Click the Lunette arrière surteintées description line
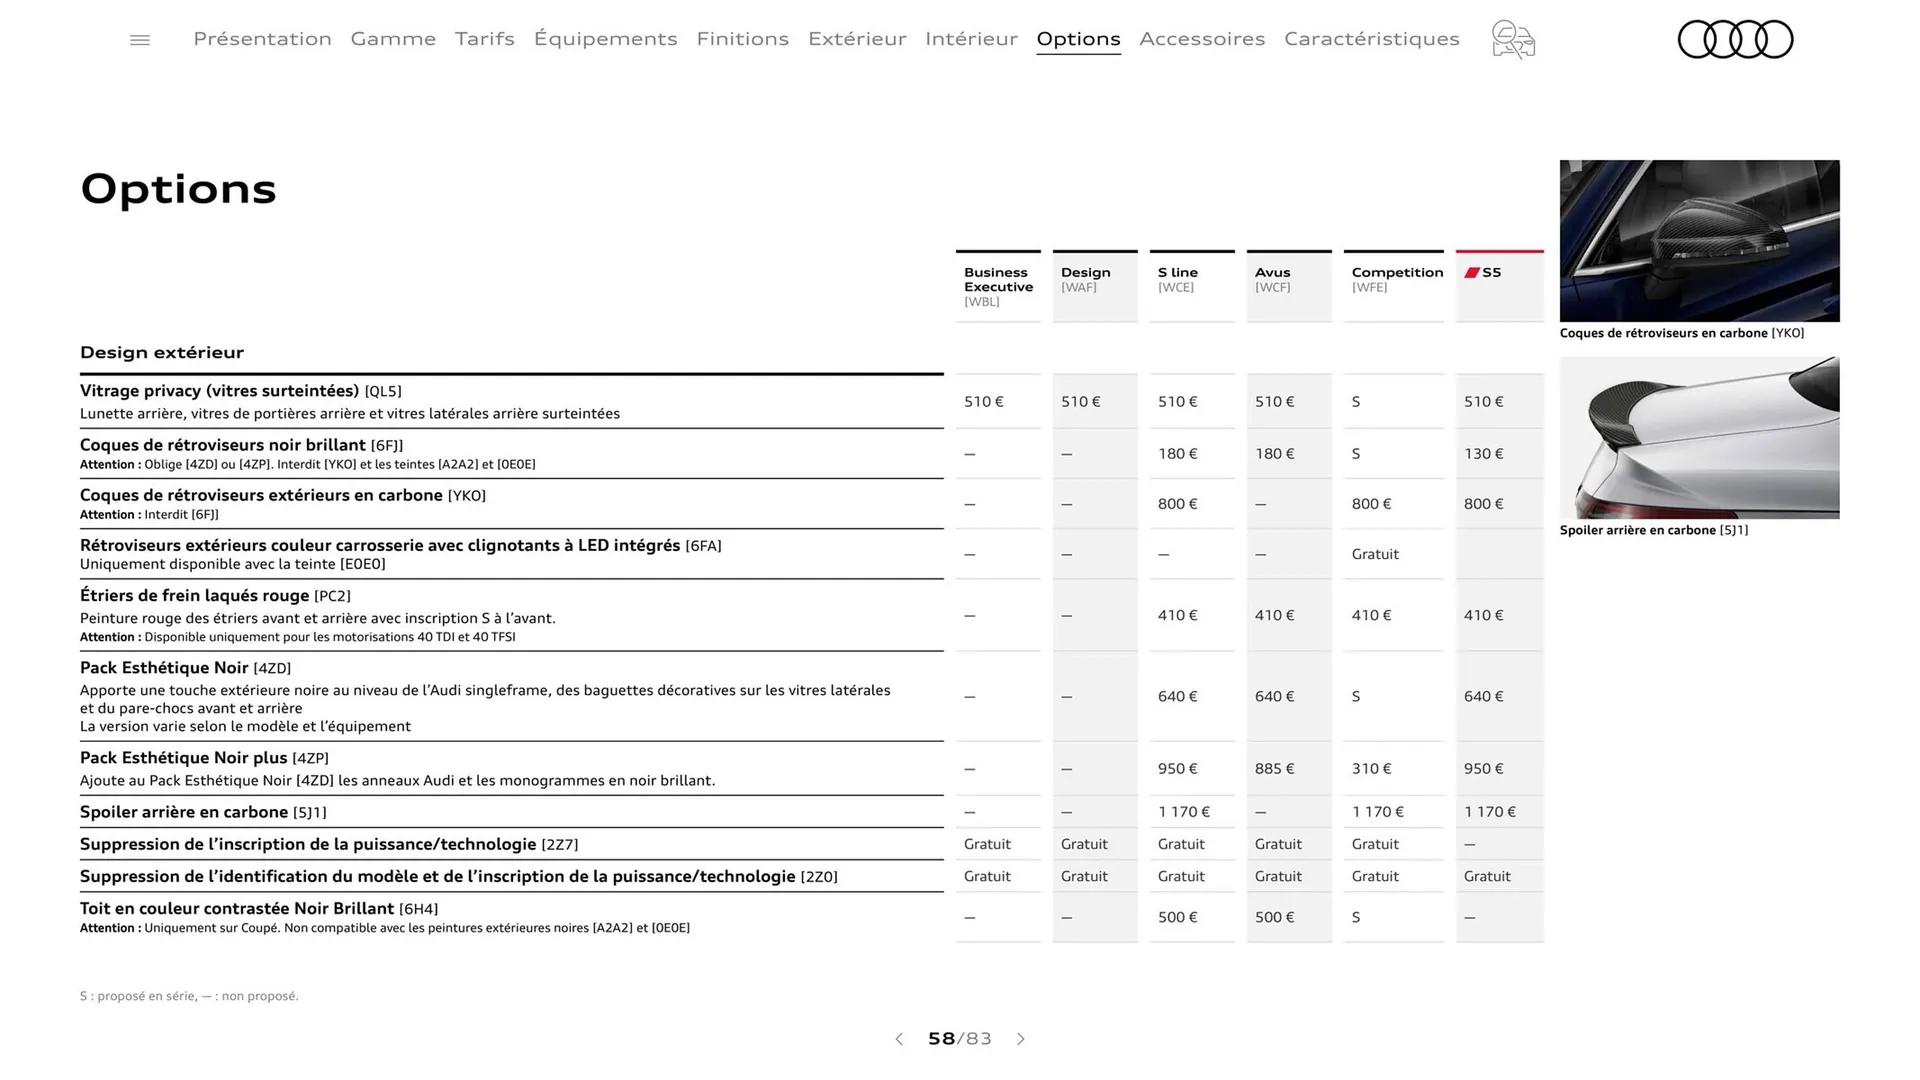 tap(350, 414)
